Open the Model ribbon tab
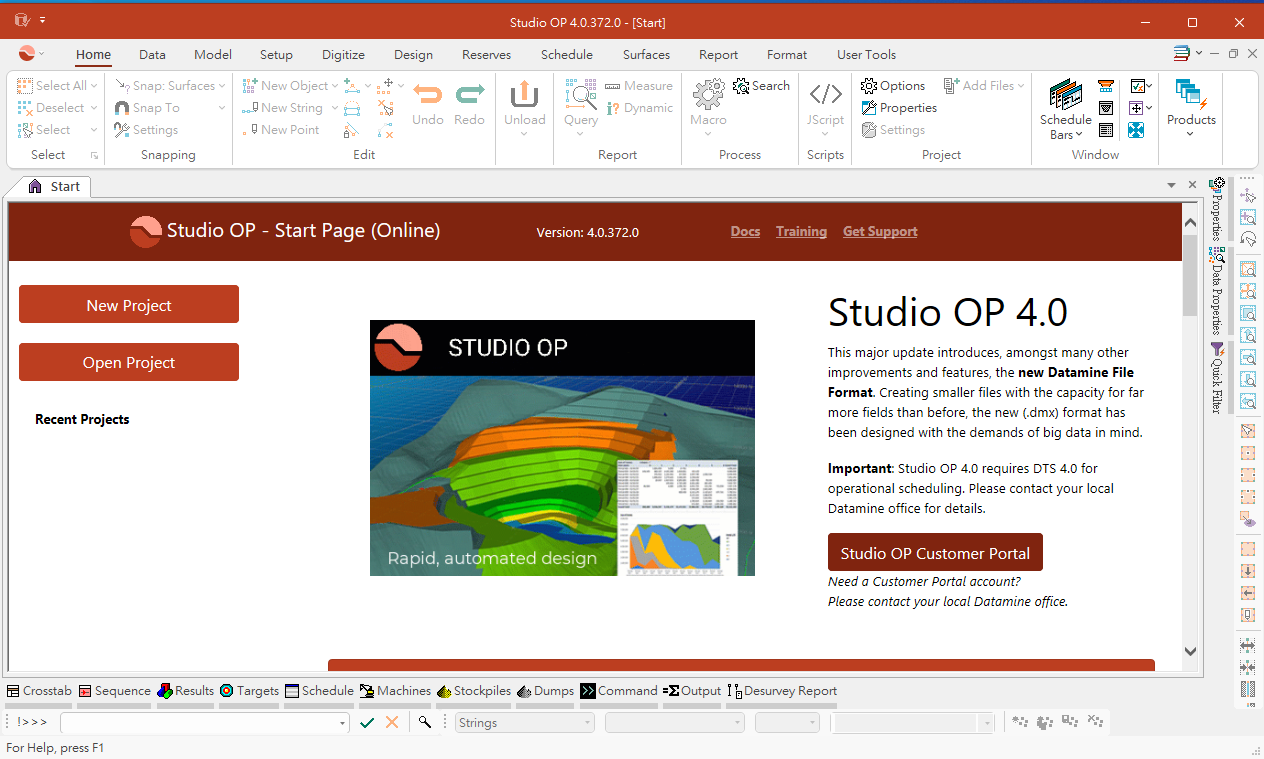 pyautogui.click(x=213, y=55)
